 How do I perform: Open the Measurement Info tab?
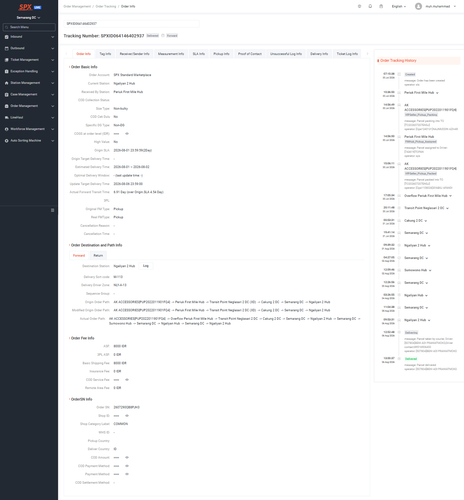click(x=171, y=54)
